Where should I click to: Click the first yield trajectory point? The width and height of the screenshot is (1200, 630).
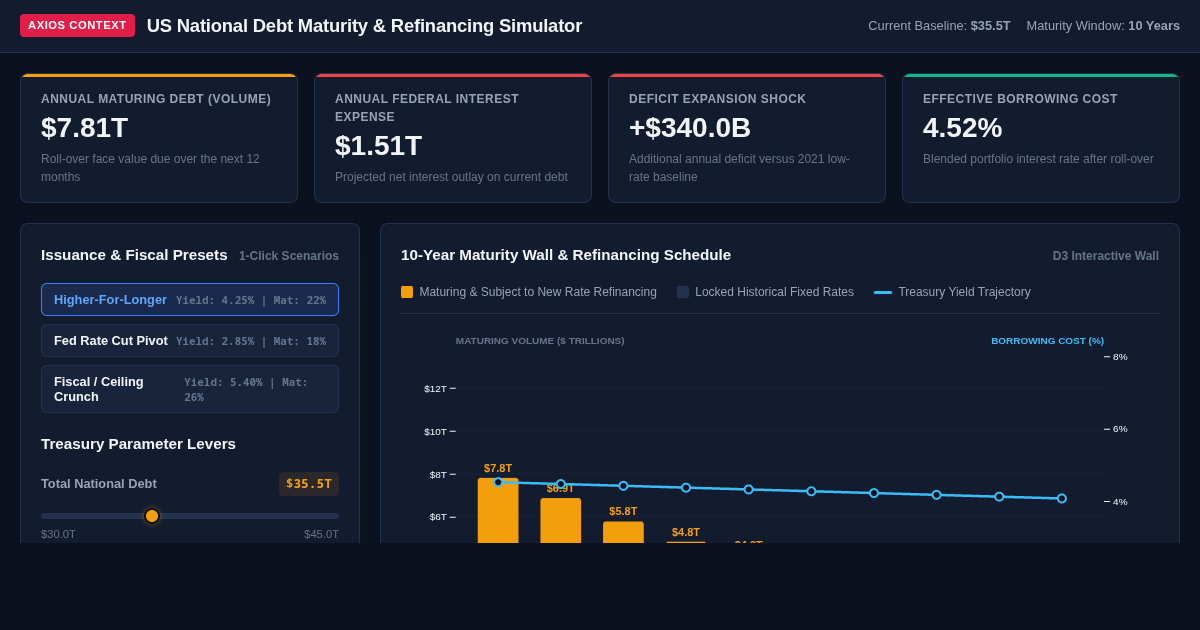498,482
